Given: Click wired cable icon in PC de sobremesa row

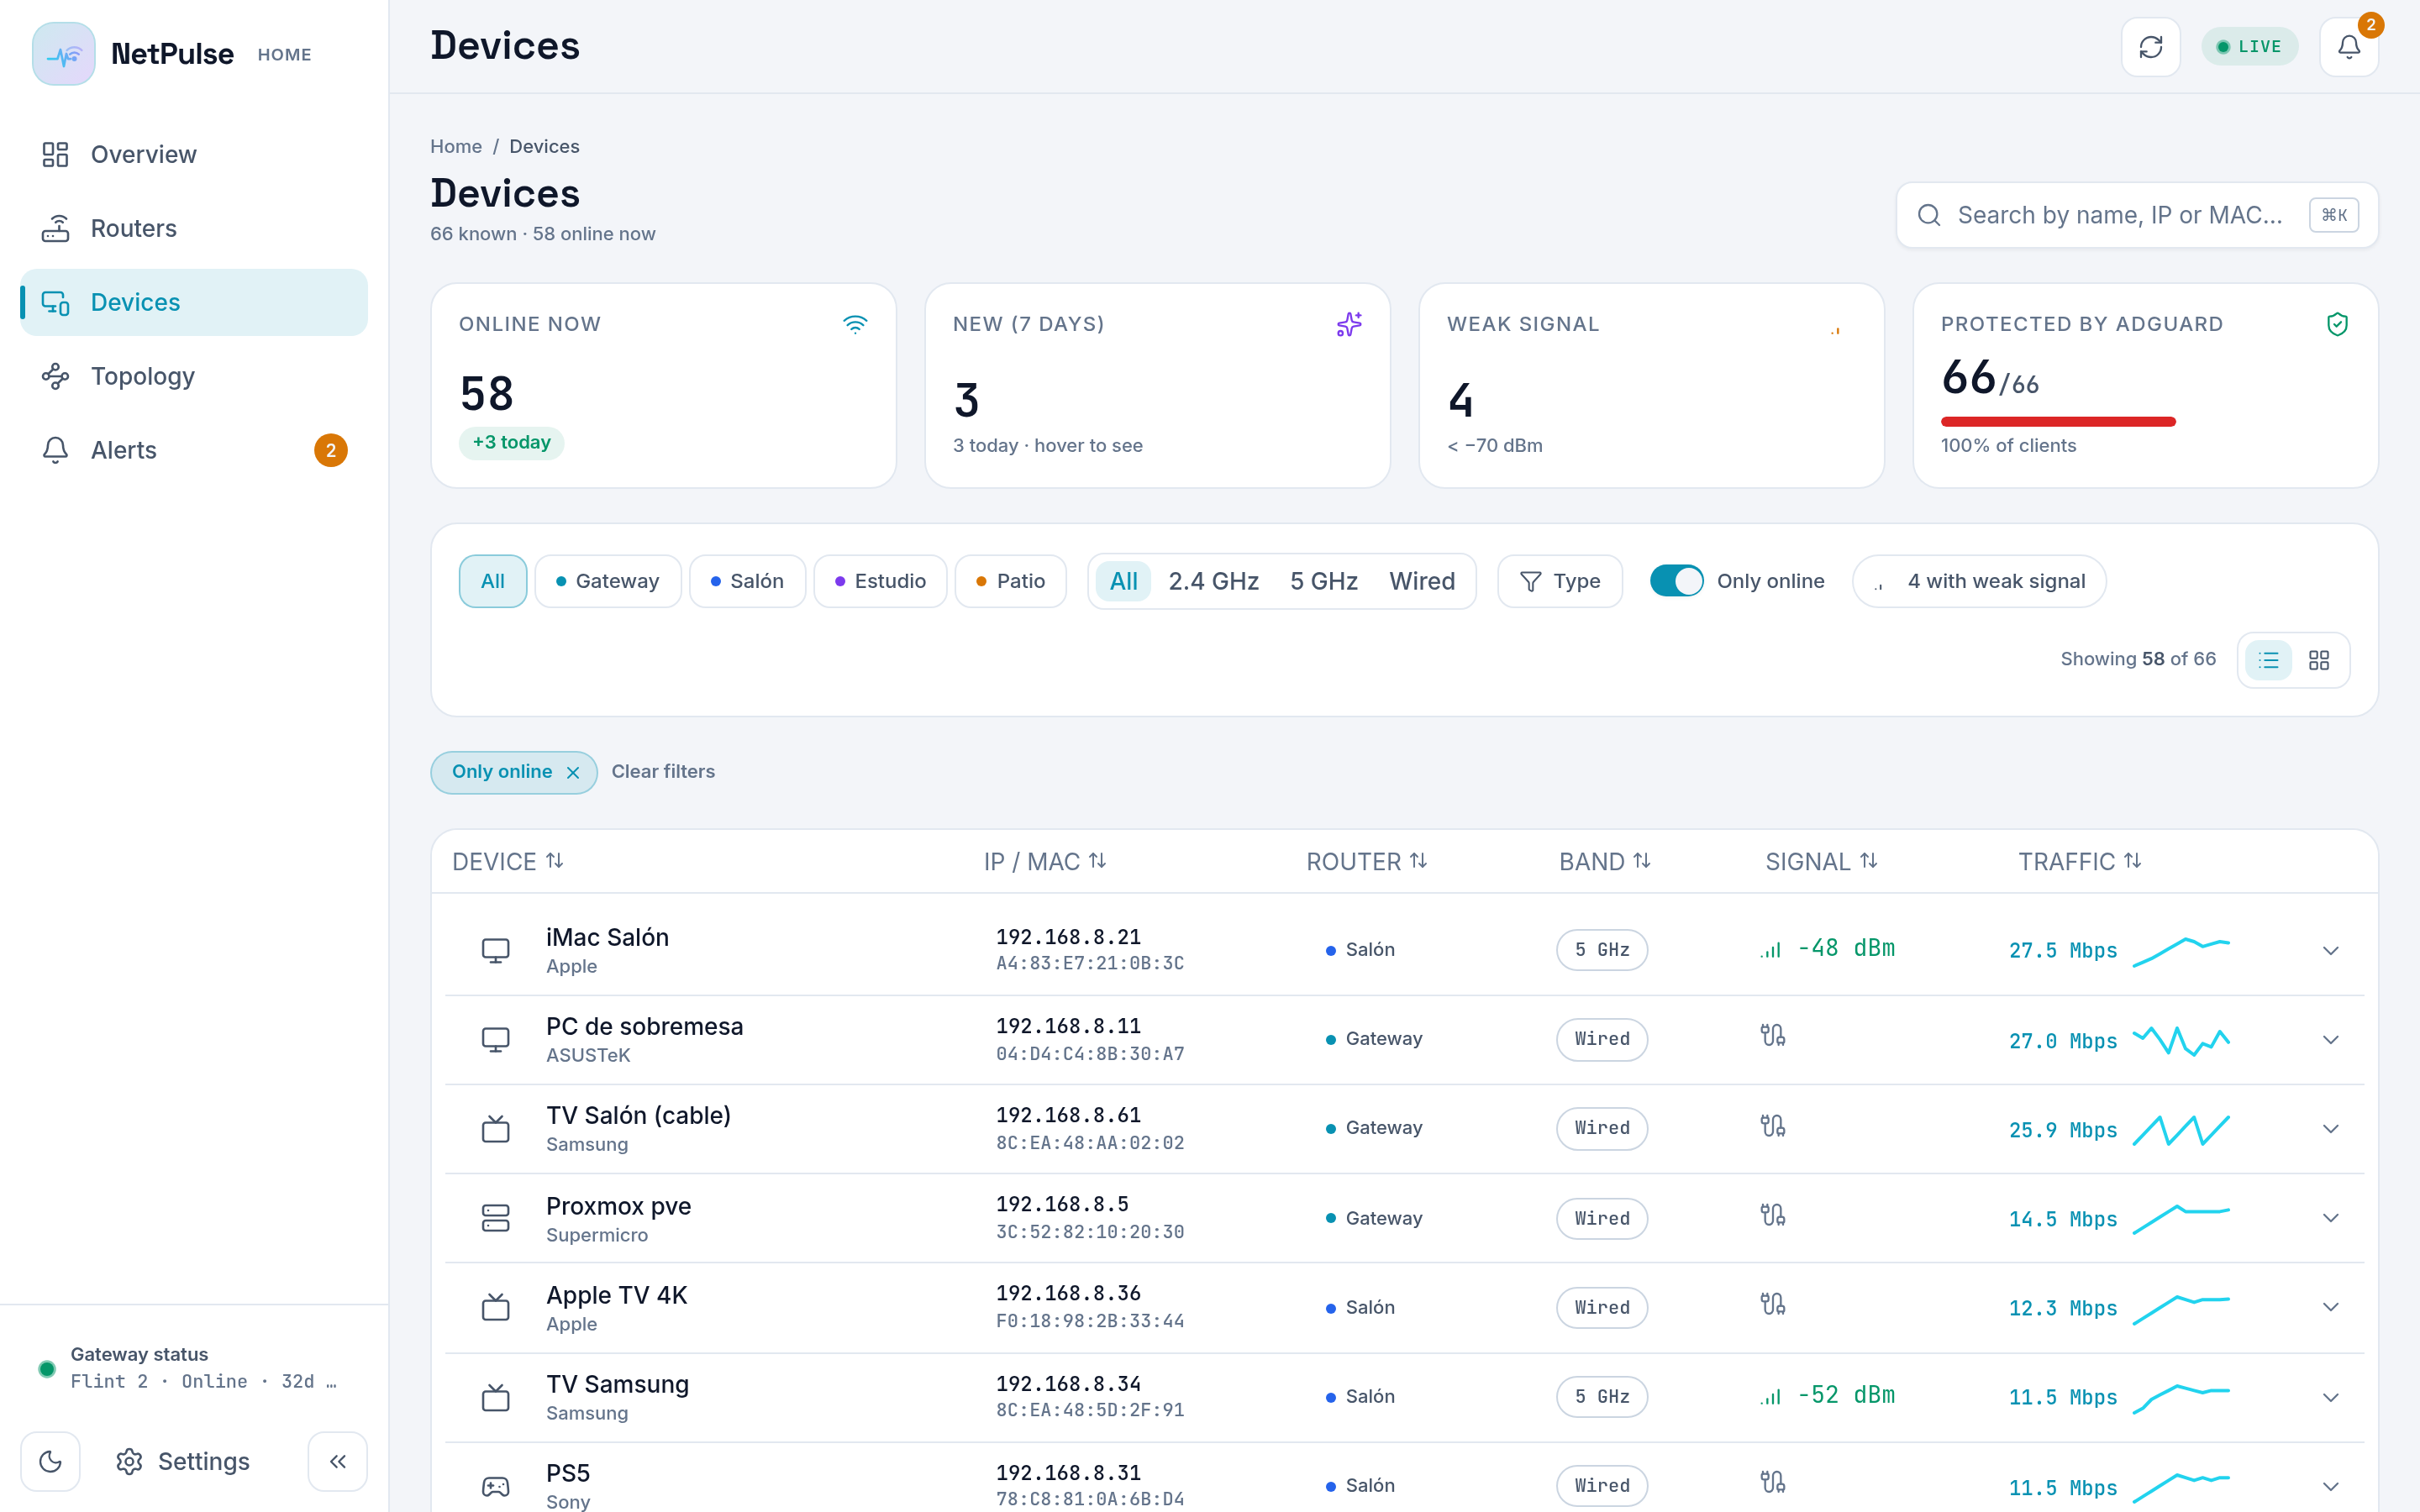Looking at the screenshot, I should point(1773,1036).
